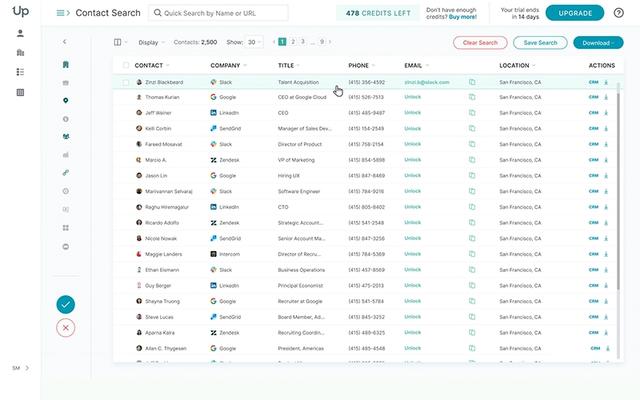
Task: Open contact Allan C. Thygesen
Action: click(x=166, y=348)
